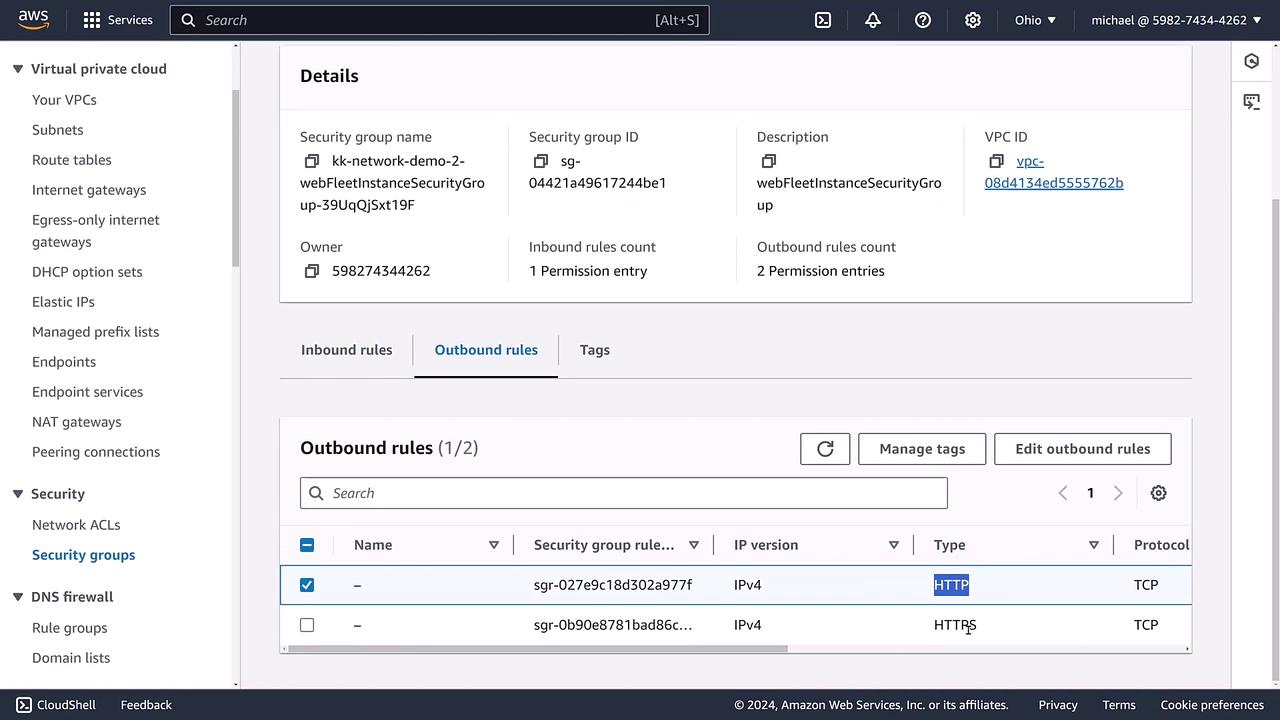The width and height of the screenshot is (1280, 720).
Task: Collapse the Virtual private cloud section
Action: [17, 69]
